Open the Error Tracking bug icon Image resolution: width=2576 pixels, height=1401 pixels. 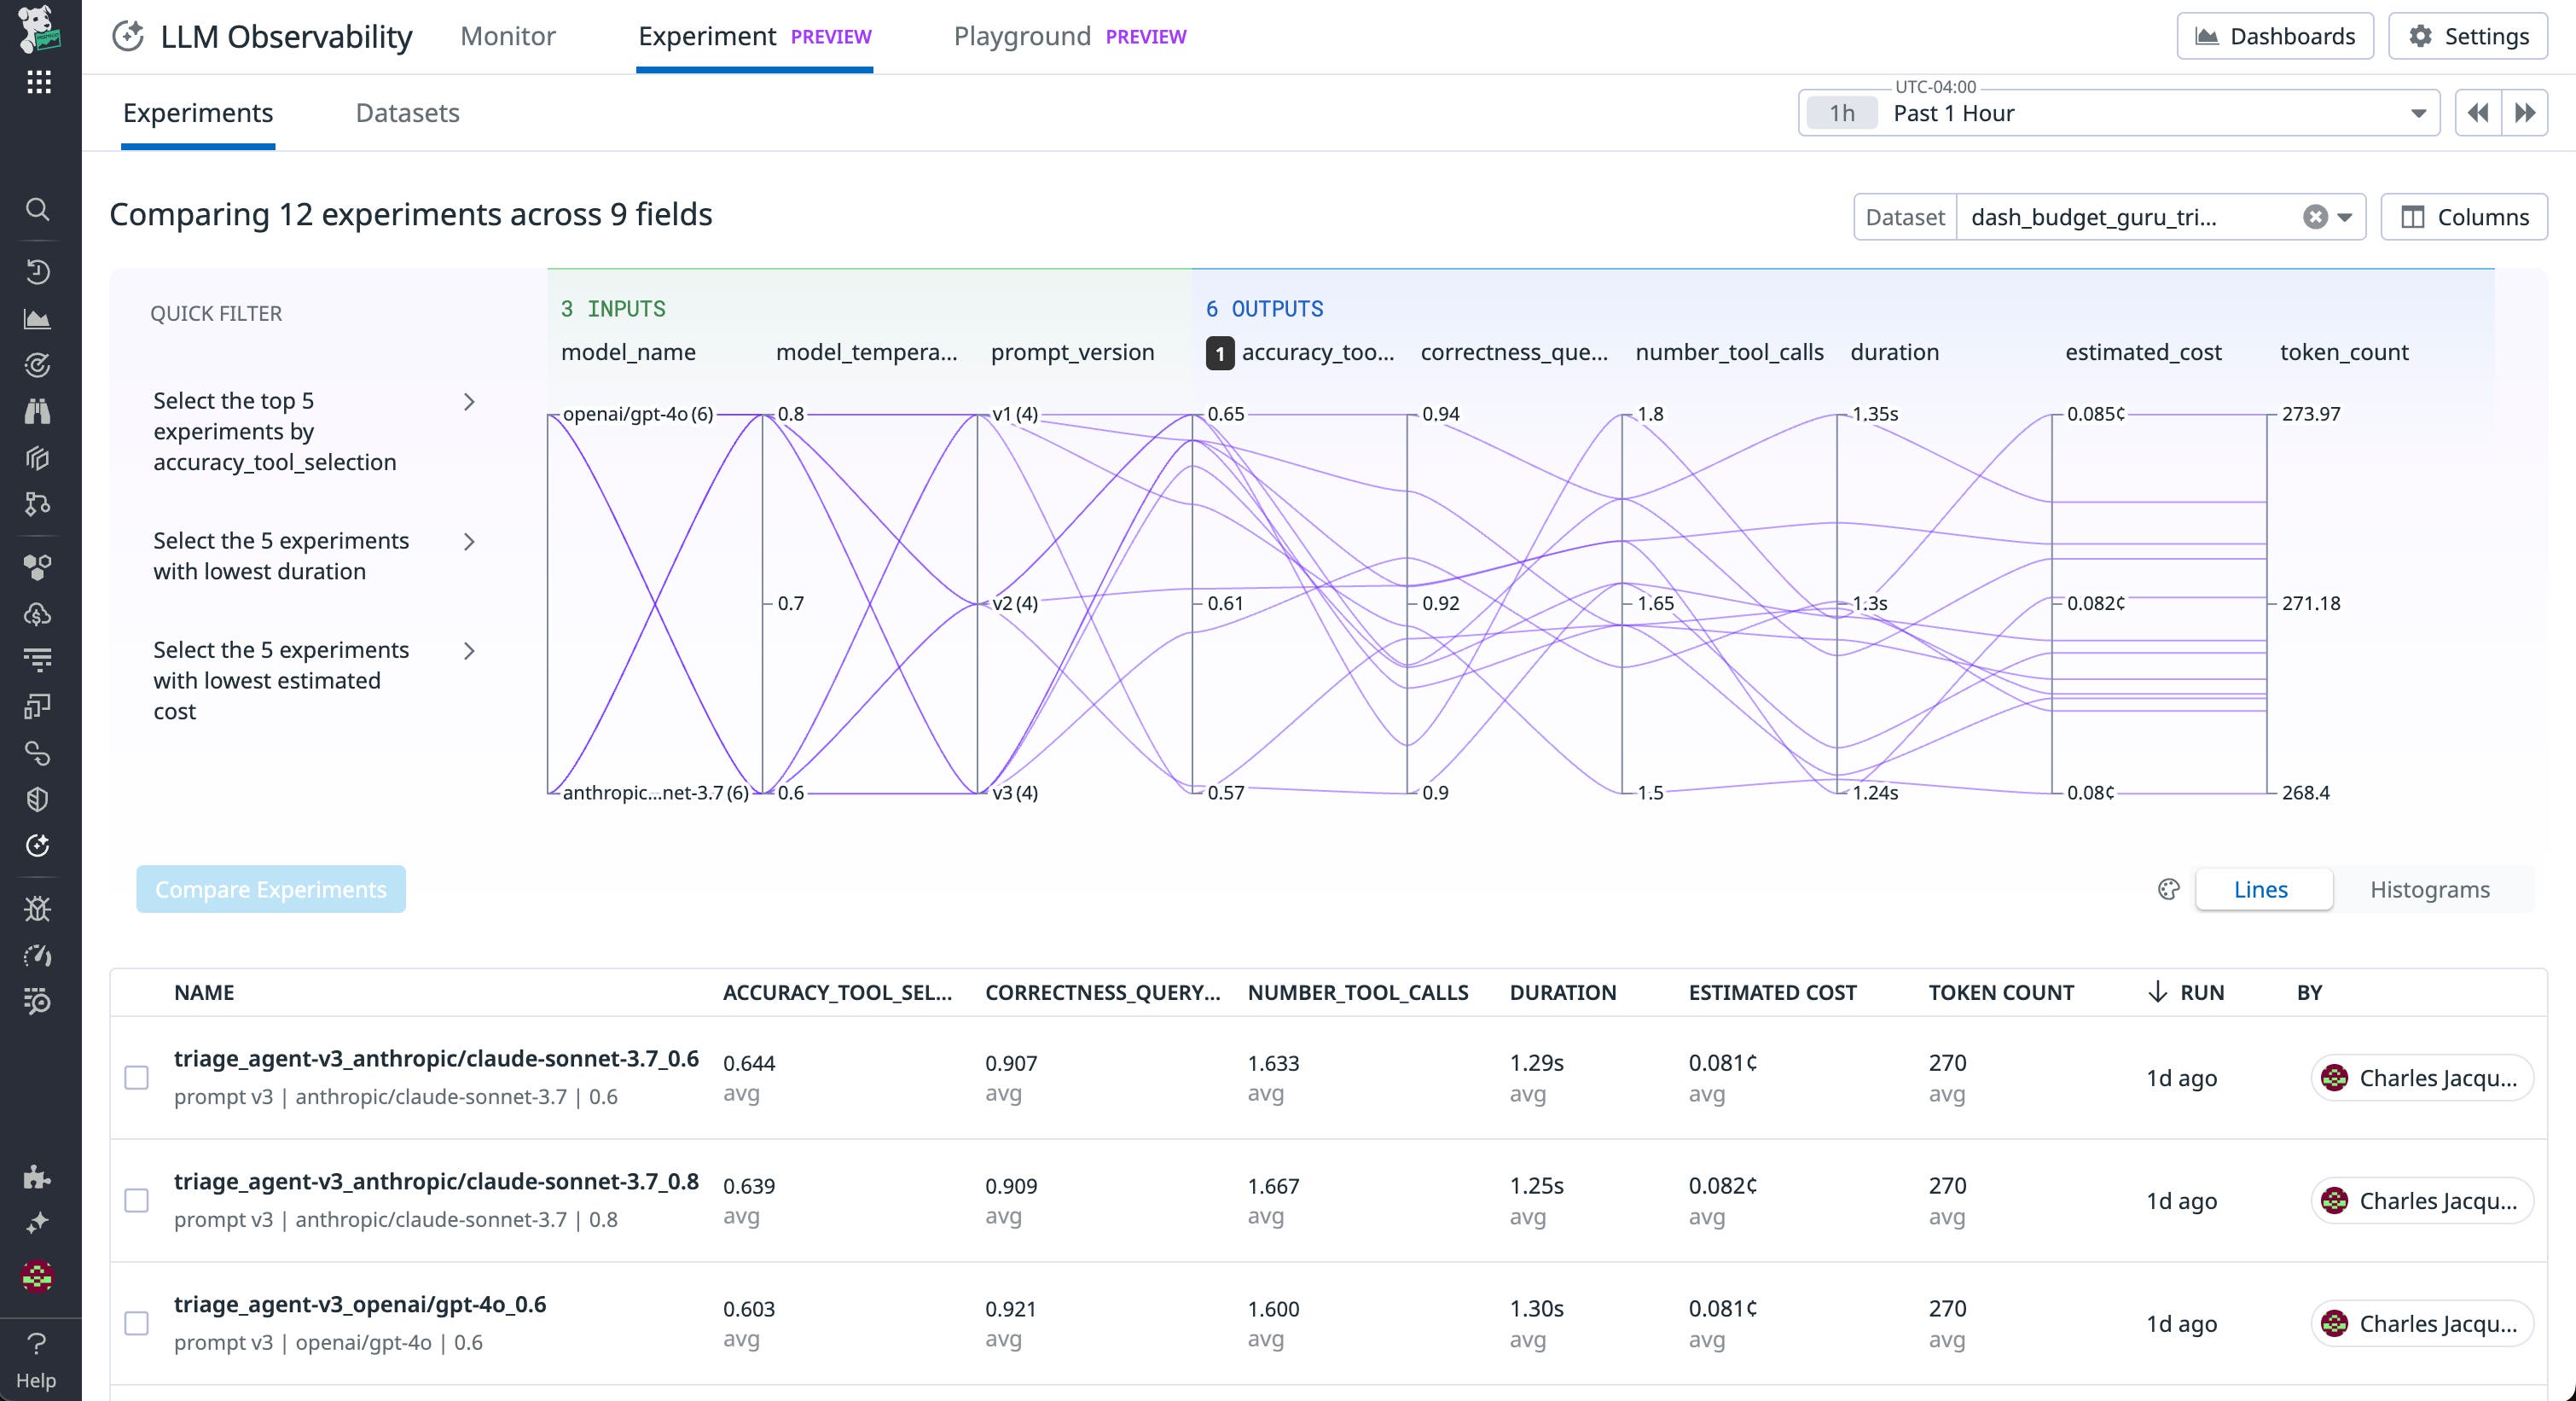[x=38, y=909]
